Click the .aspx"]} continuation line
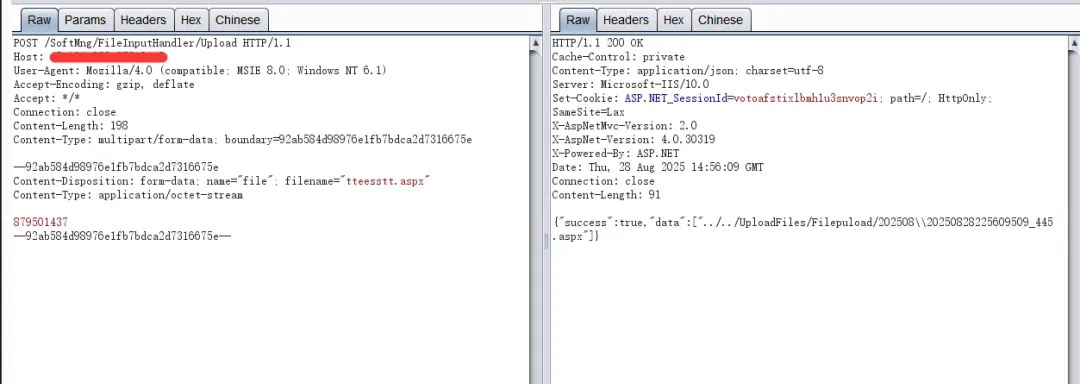The width and height of the screenshot is (1080, 384). tap(576, 235)
